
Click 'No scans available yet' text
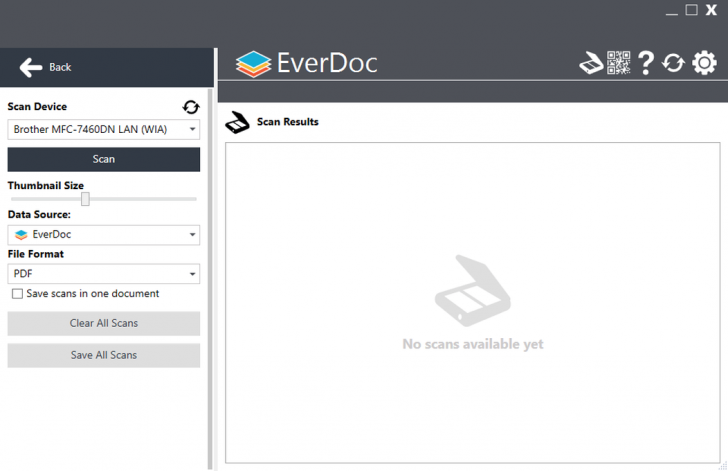point(473,344)
